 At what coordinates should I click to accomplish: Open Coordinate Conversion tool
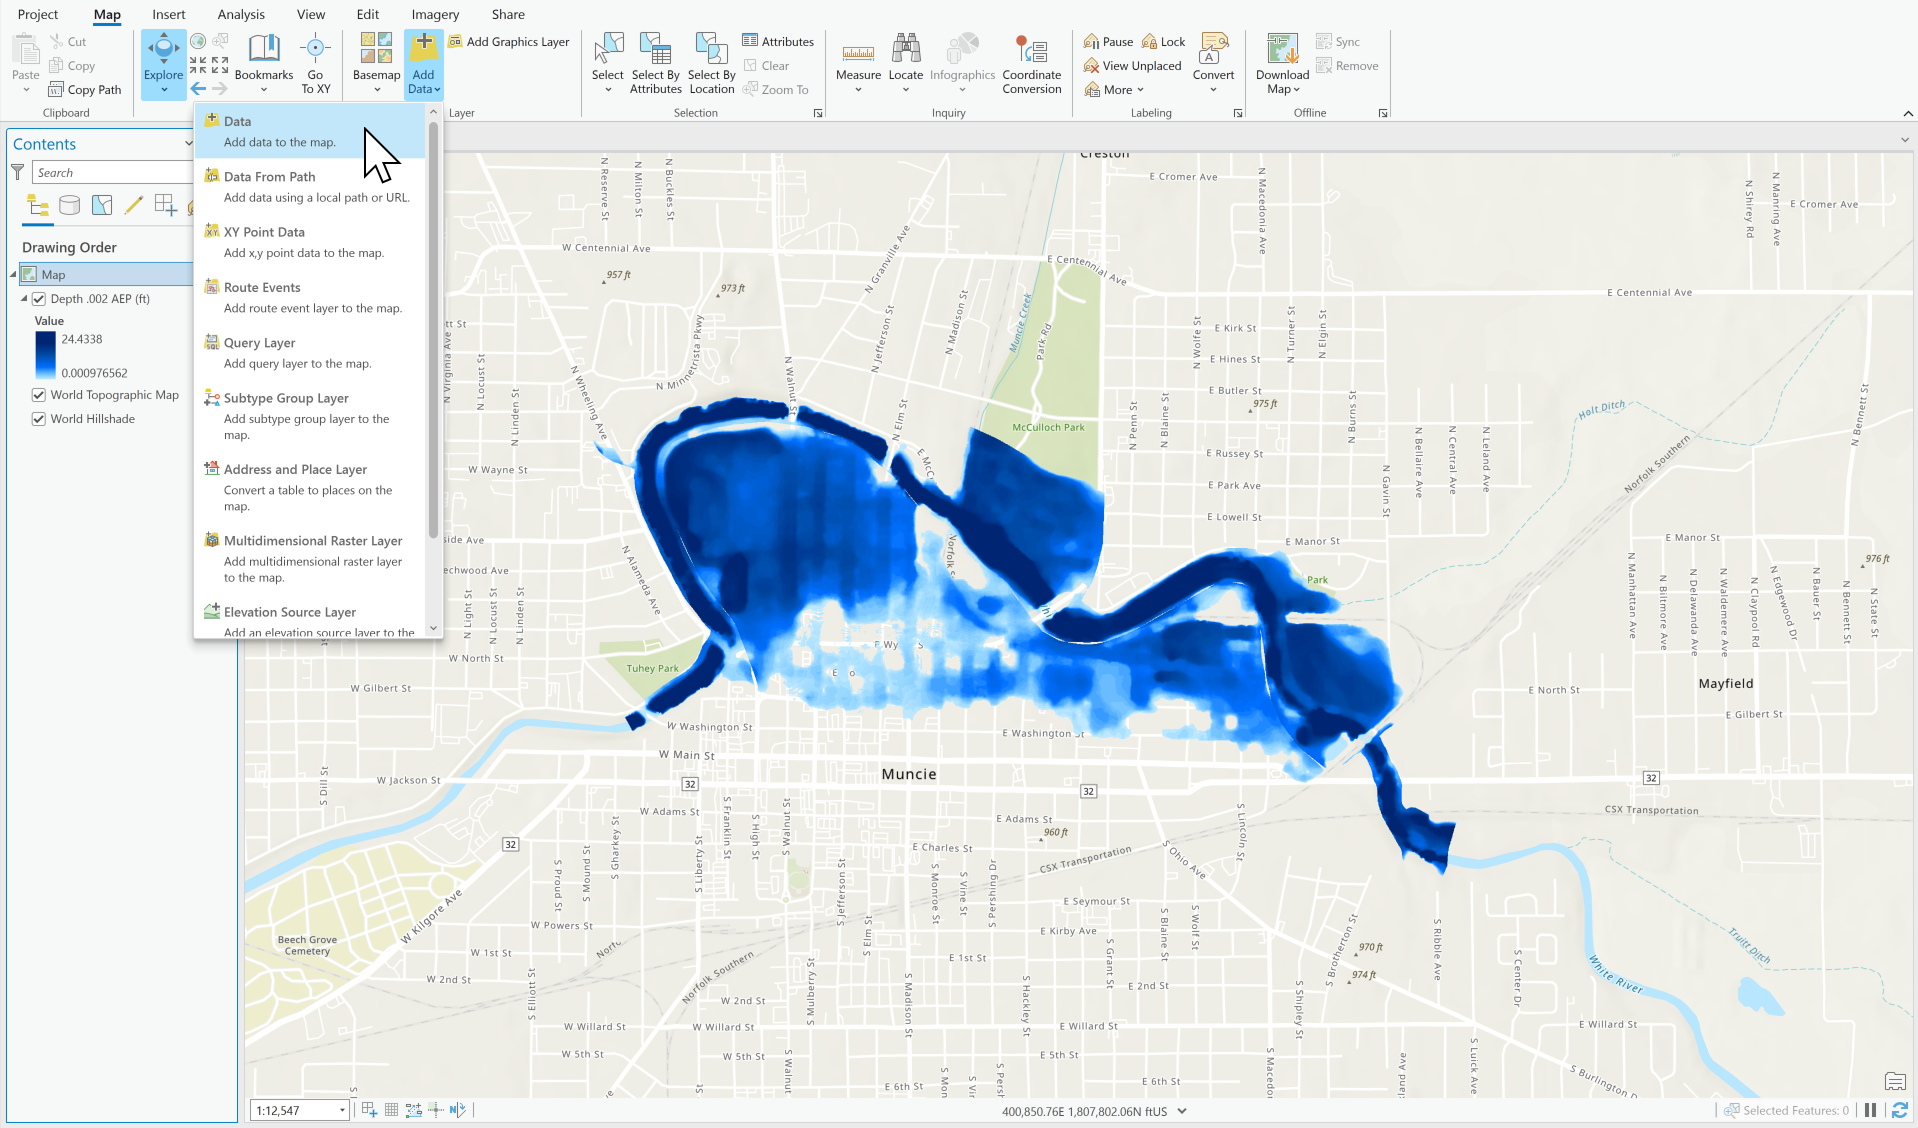click(1032, 64)
